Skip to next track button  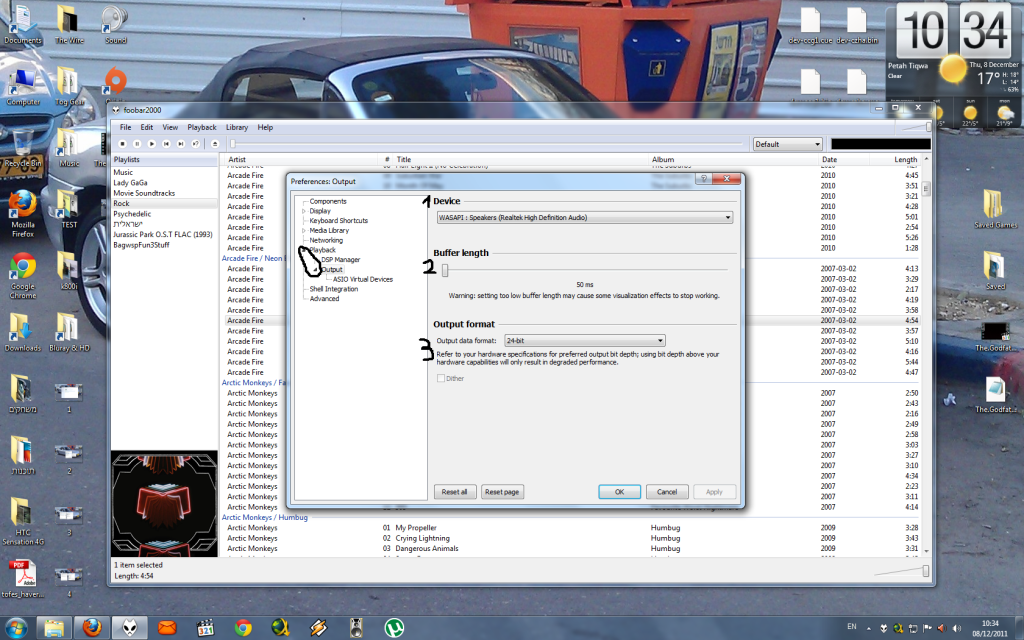click(x=180, y=144)
